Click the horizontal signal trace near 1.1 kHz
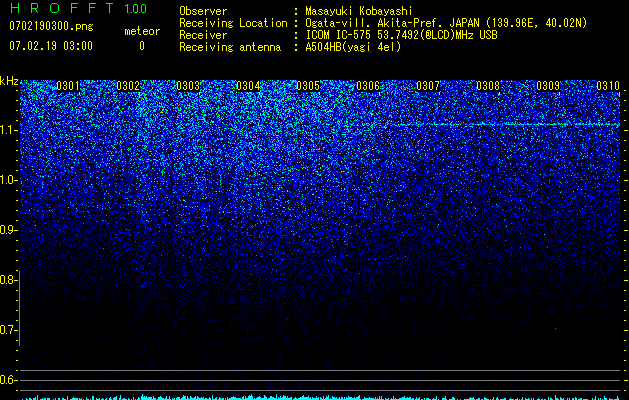Image resolution: width=629 pixels, height=400 pixels. tap(503, 125)
